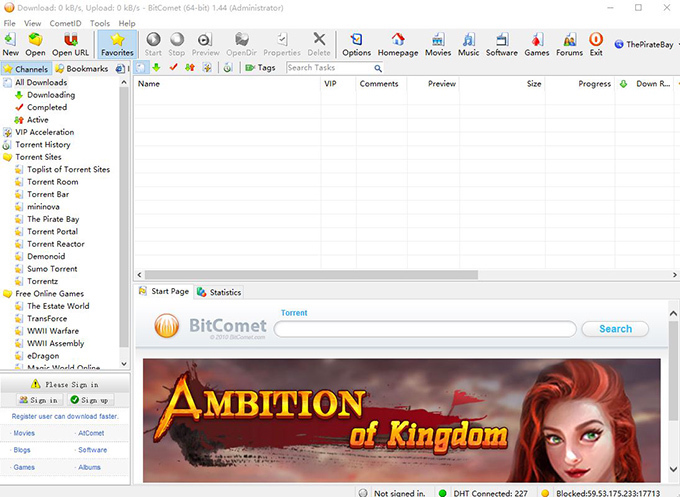This screenshot has height=497, width=680.
Task: Toggle the green downloading filter arrow
Action: point(157,67)
